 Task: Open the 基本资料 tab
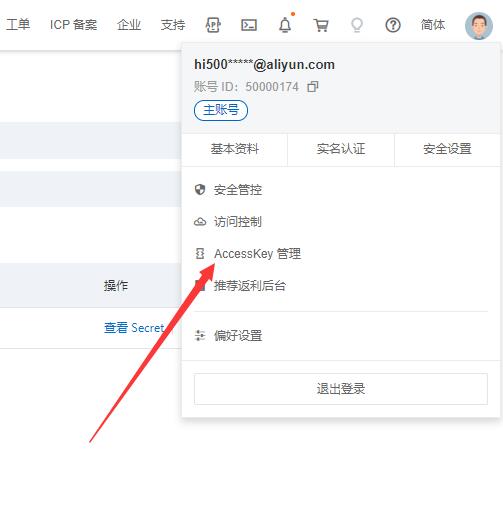click(x=235, y=149)
